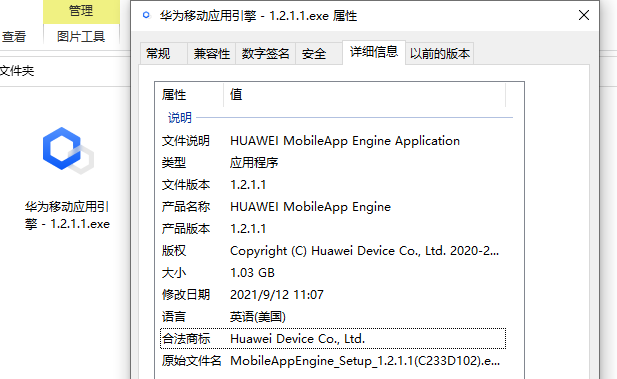The width and height of the screenshot is (617, 379).
Task: Select the 大小 1.03 GB row
Action: click(x=333, y=273)
